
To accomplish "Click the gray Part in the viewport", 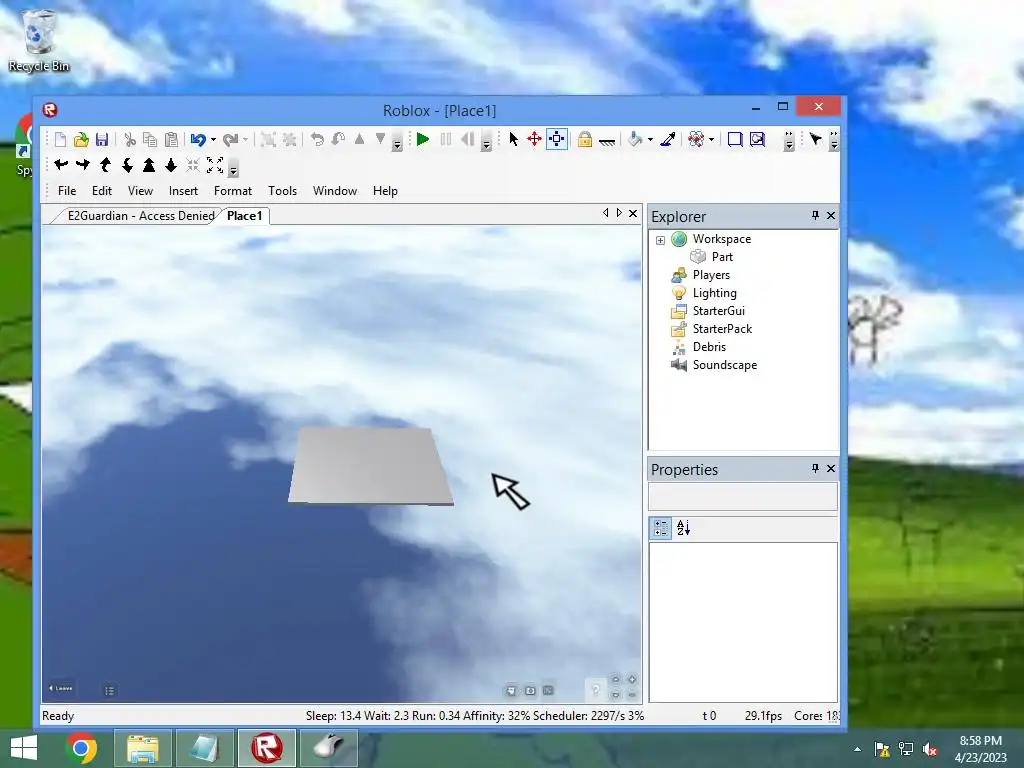I will point(370,466).
